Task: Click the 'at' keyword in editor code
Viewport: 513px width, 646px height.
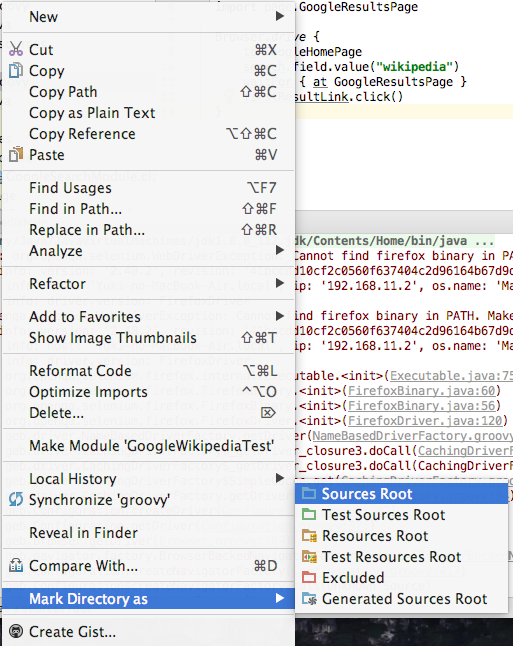Action: pos(320,82)
